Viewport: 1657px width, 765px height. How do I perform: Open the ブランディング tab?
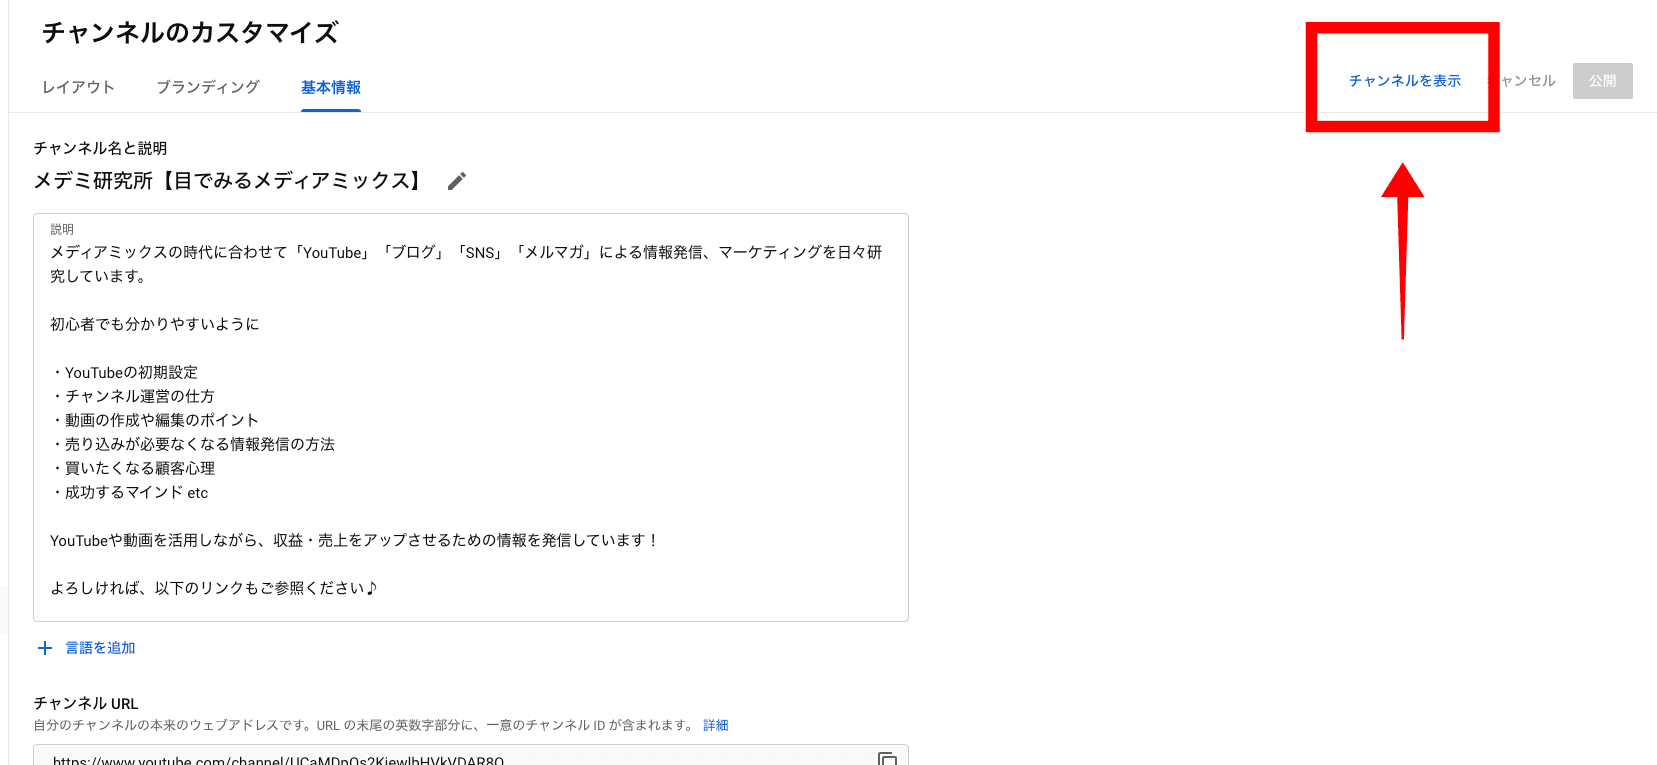click(x=208, y=87)
